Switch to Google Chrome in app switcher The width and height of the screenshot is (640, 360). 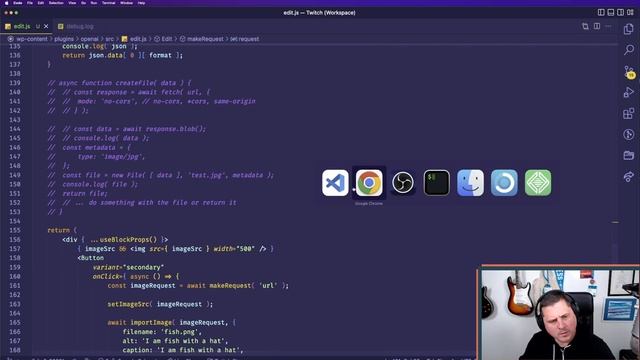click(x=369, y=183)
